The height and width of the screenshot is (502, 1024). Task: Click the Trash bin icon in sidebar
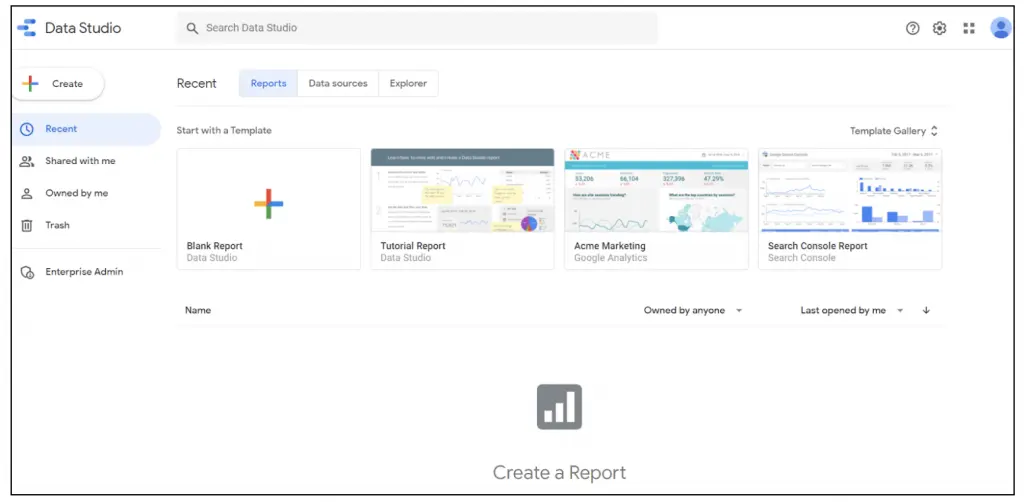click(x=27, y=226)
